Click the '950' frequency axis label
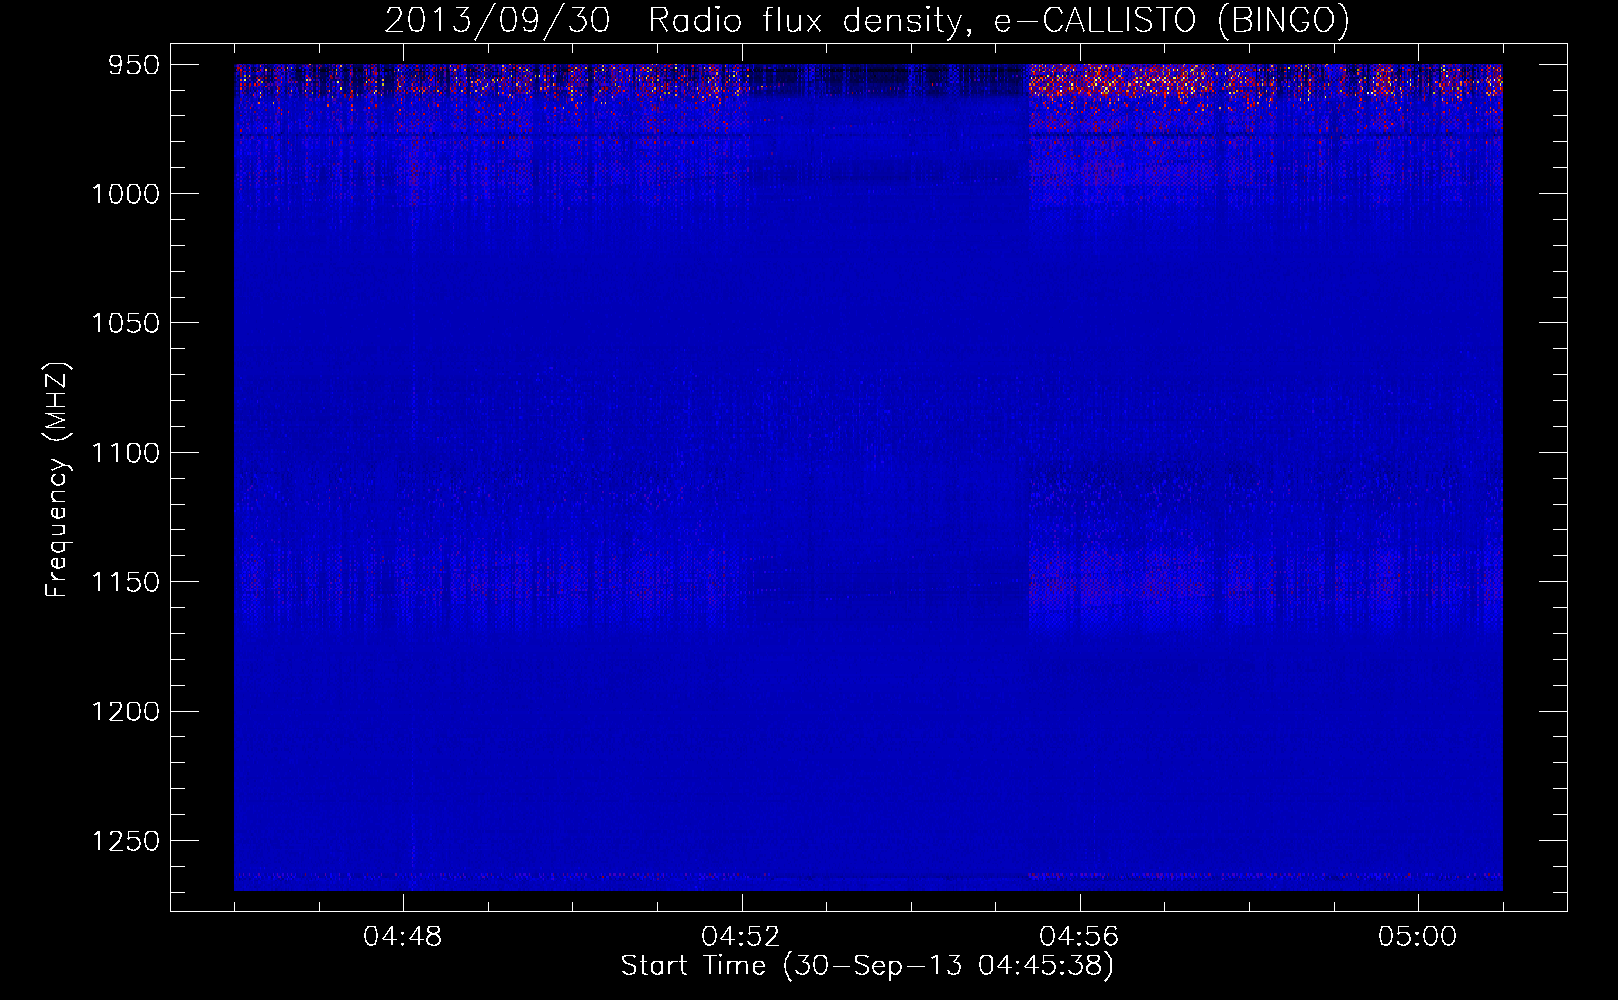 pyautogui.click(x=134, y=65)
